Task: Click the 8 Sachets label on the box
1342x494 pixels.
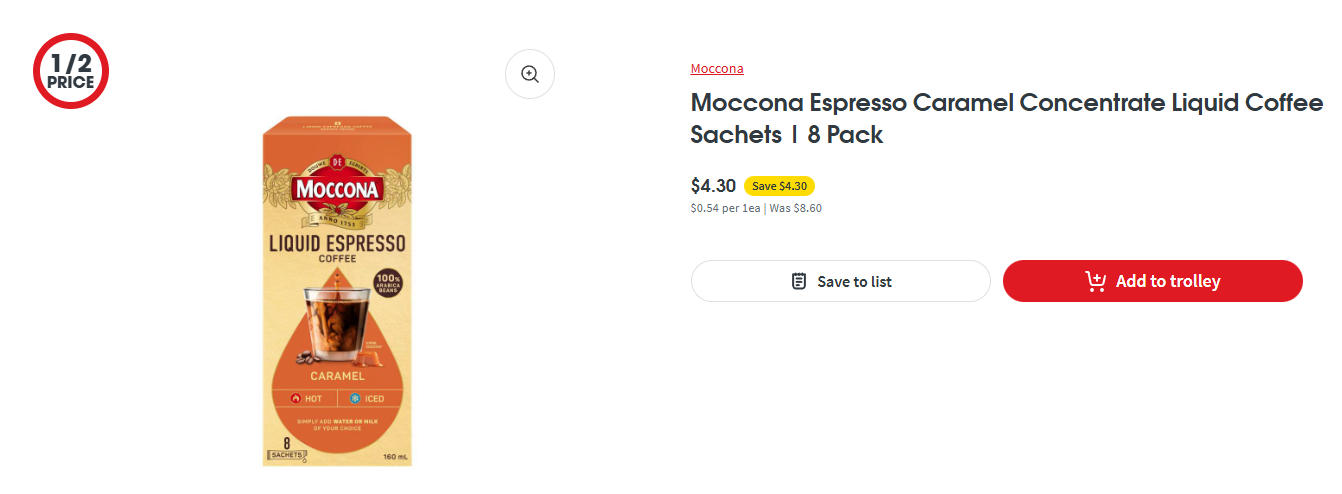Action: pyautogui.click(x=285, y=449)
